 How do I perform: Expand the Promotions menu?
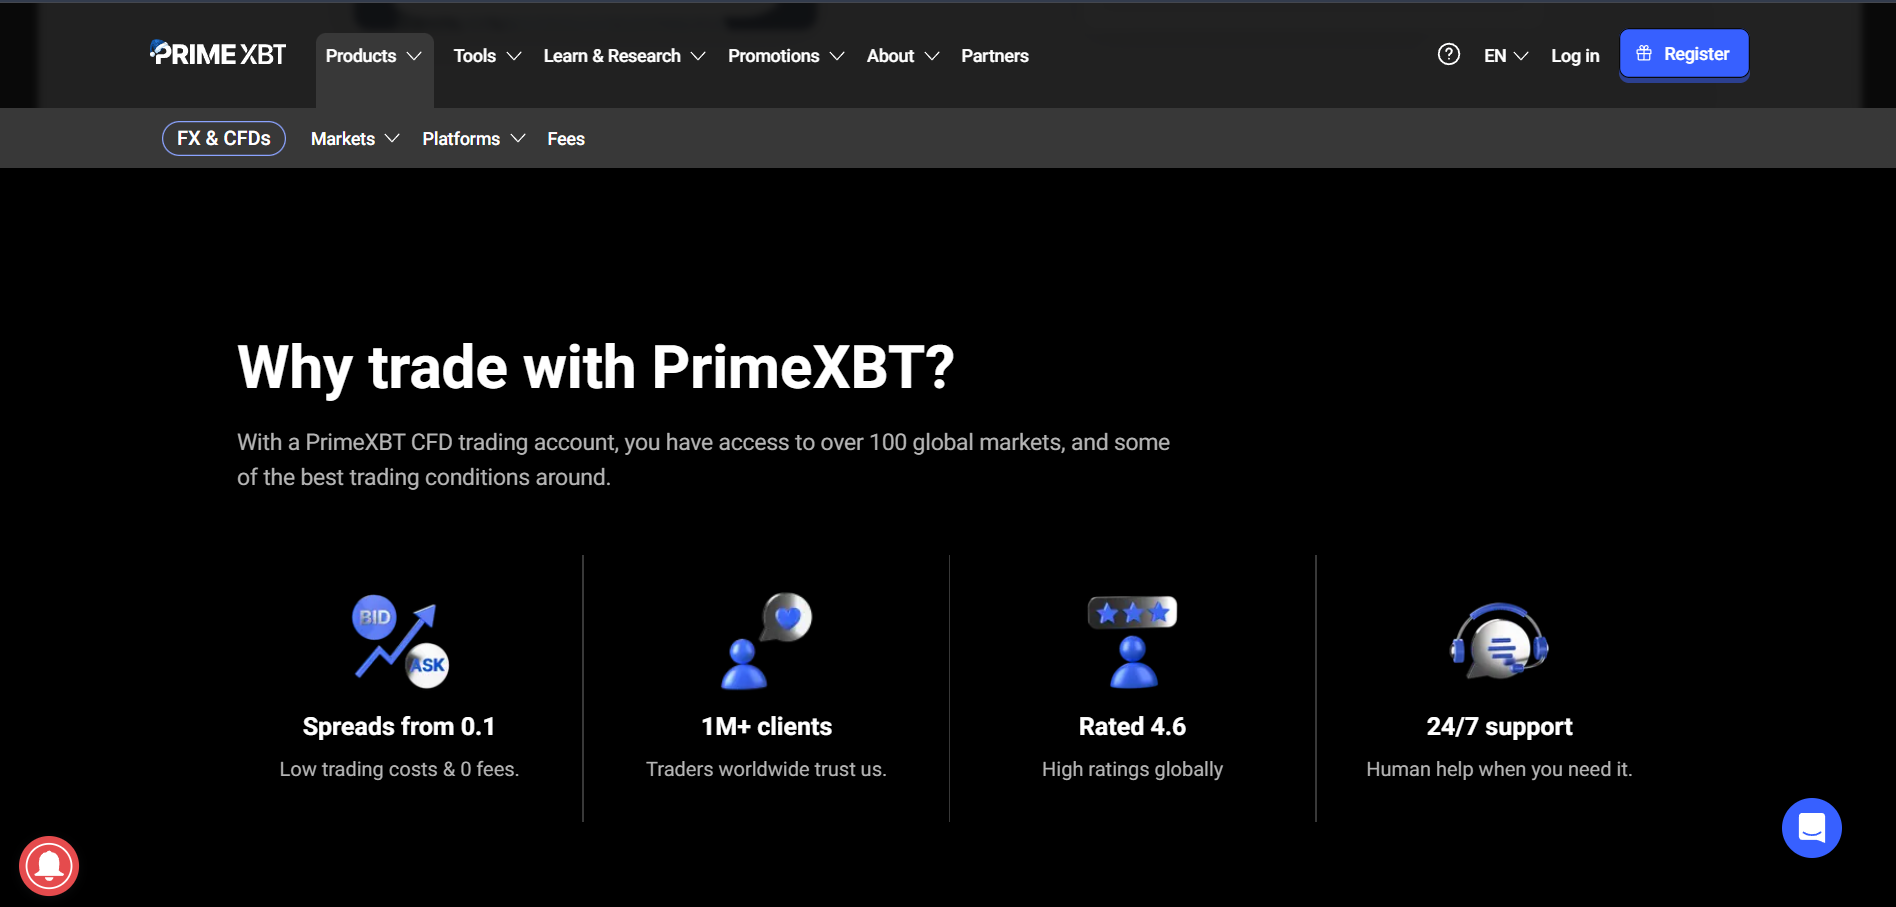tap(786, 56)
